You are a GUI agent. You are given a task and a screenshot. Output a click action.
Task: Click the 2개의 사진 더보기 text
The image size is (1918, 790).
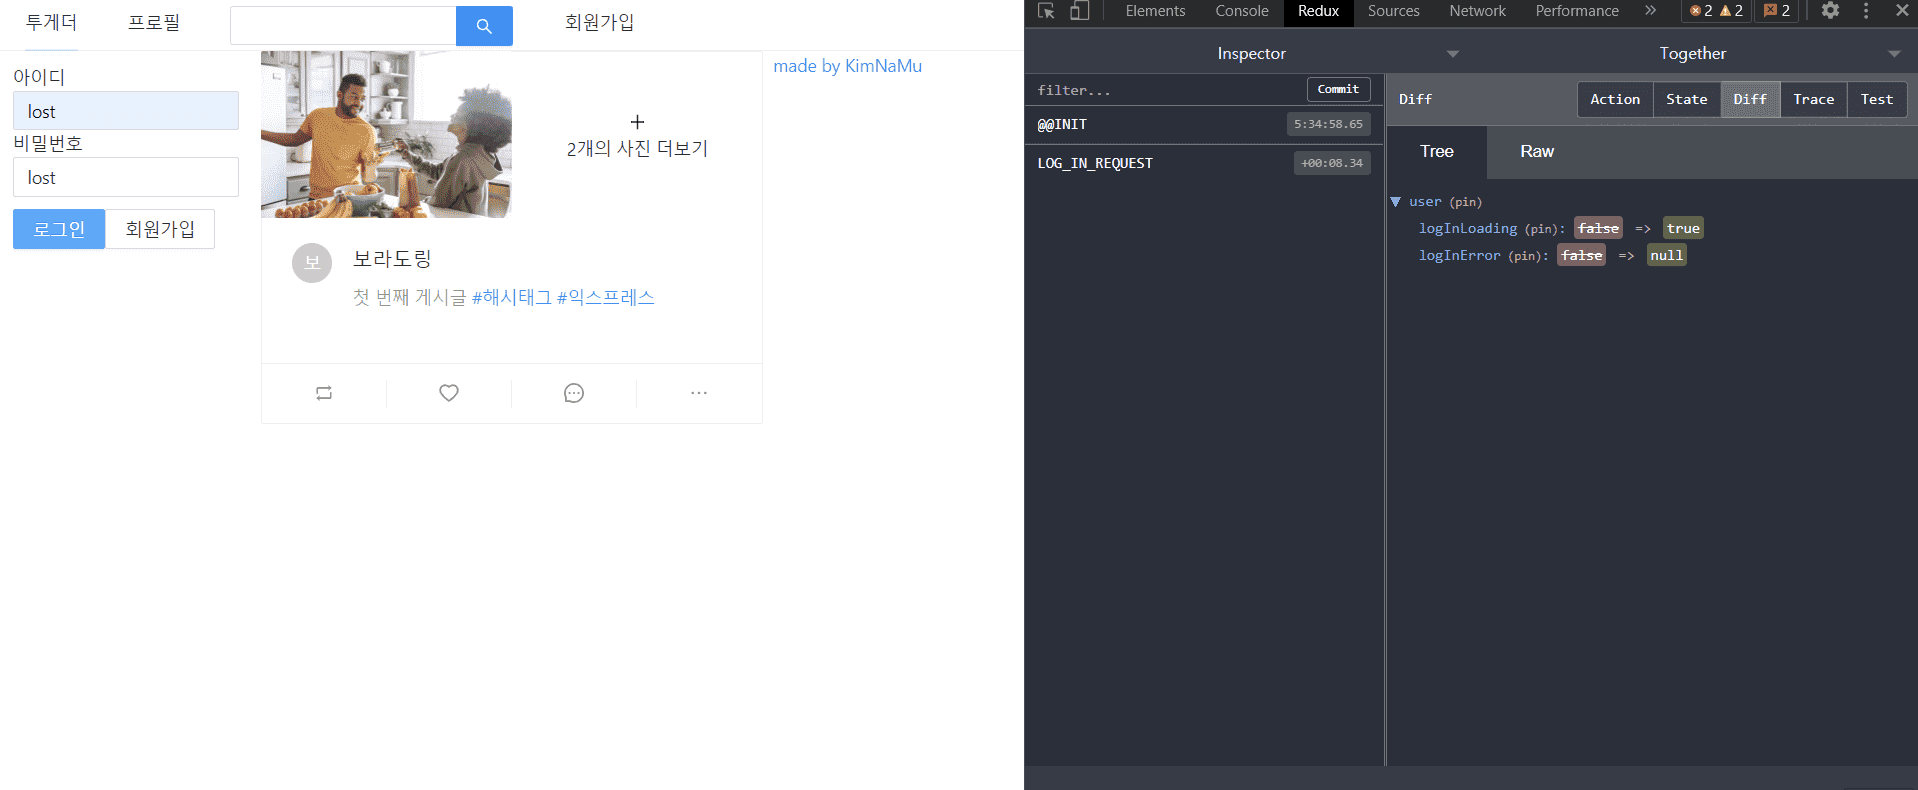pos(637,149)
